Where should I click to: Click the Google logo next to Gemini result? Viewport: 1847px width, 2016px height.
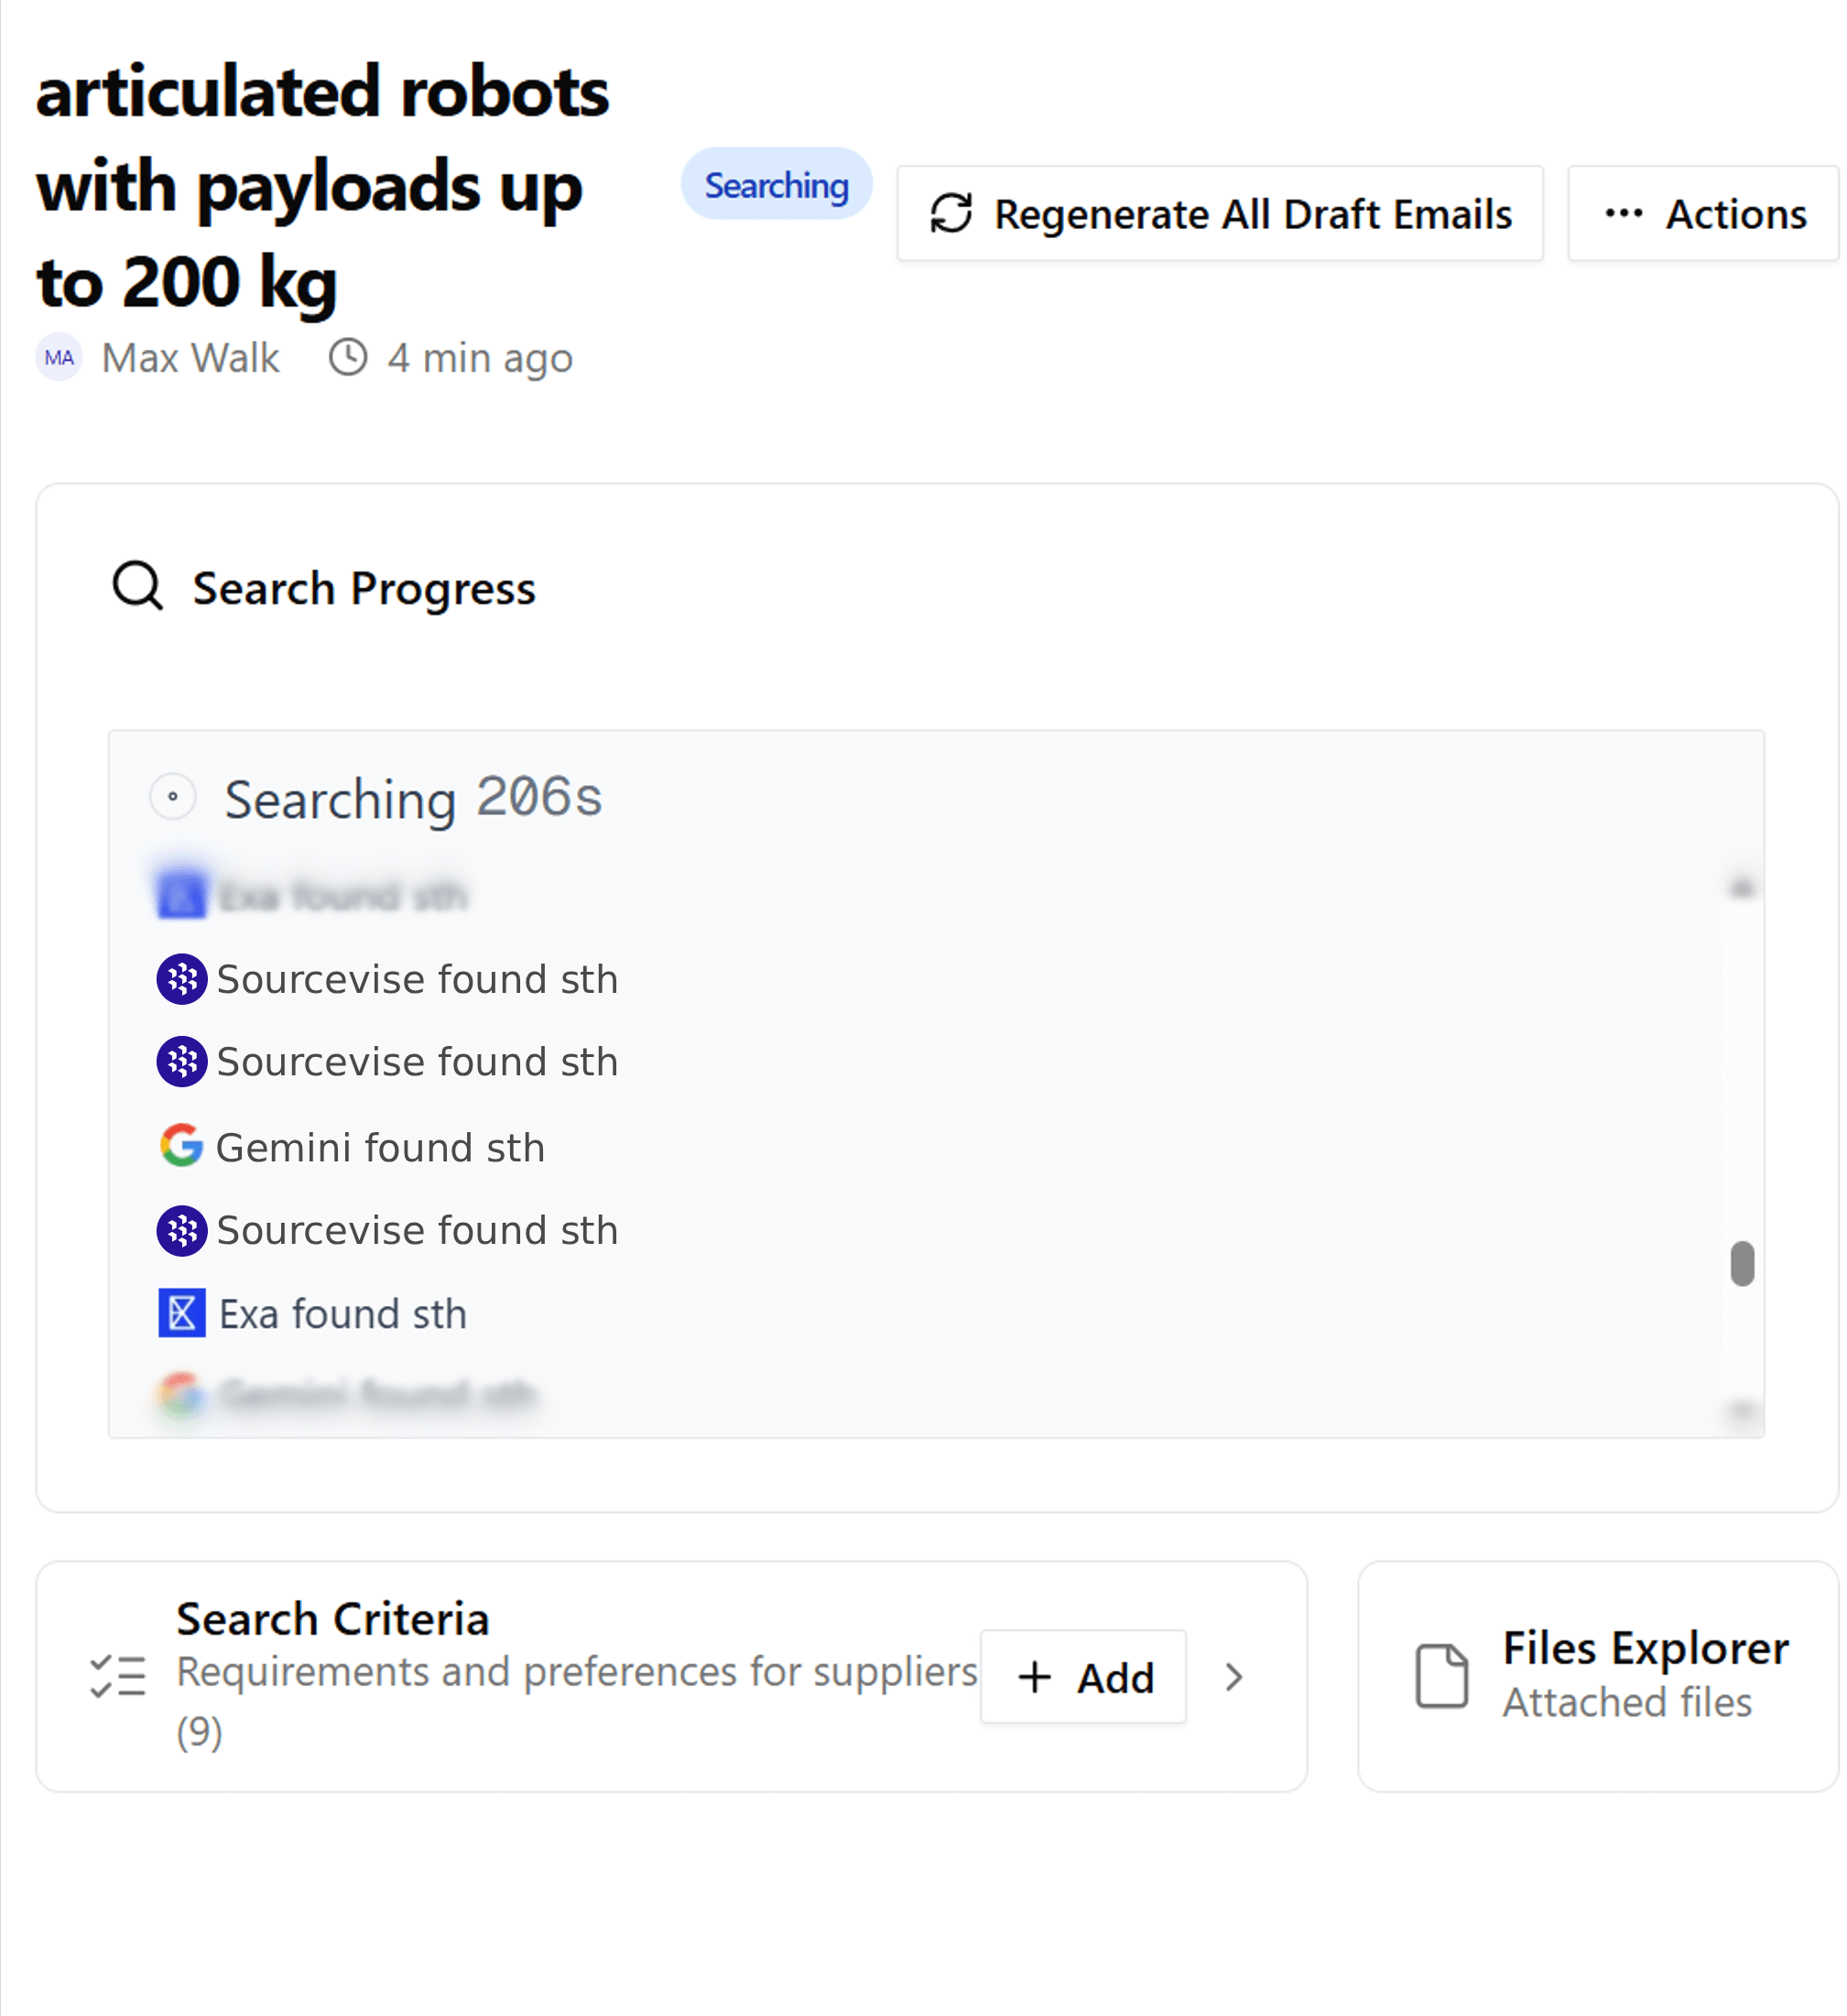coord(182,1147)
